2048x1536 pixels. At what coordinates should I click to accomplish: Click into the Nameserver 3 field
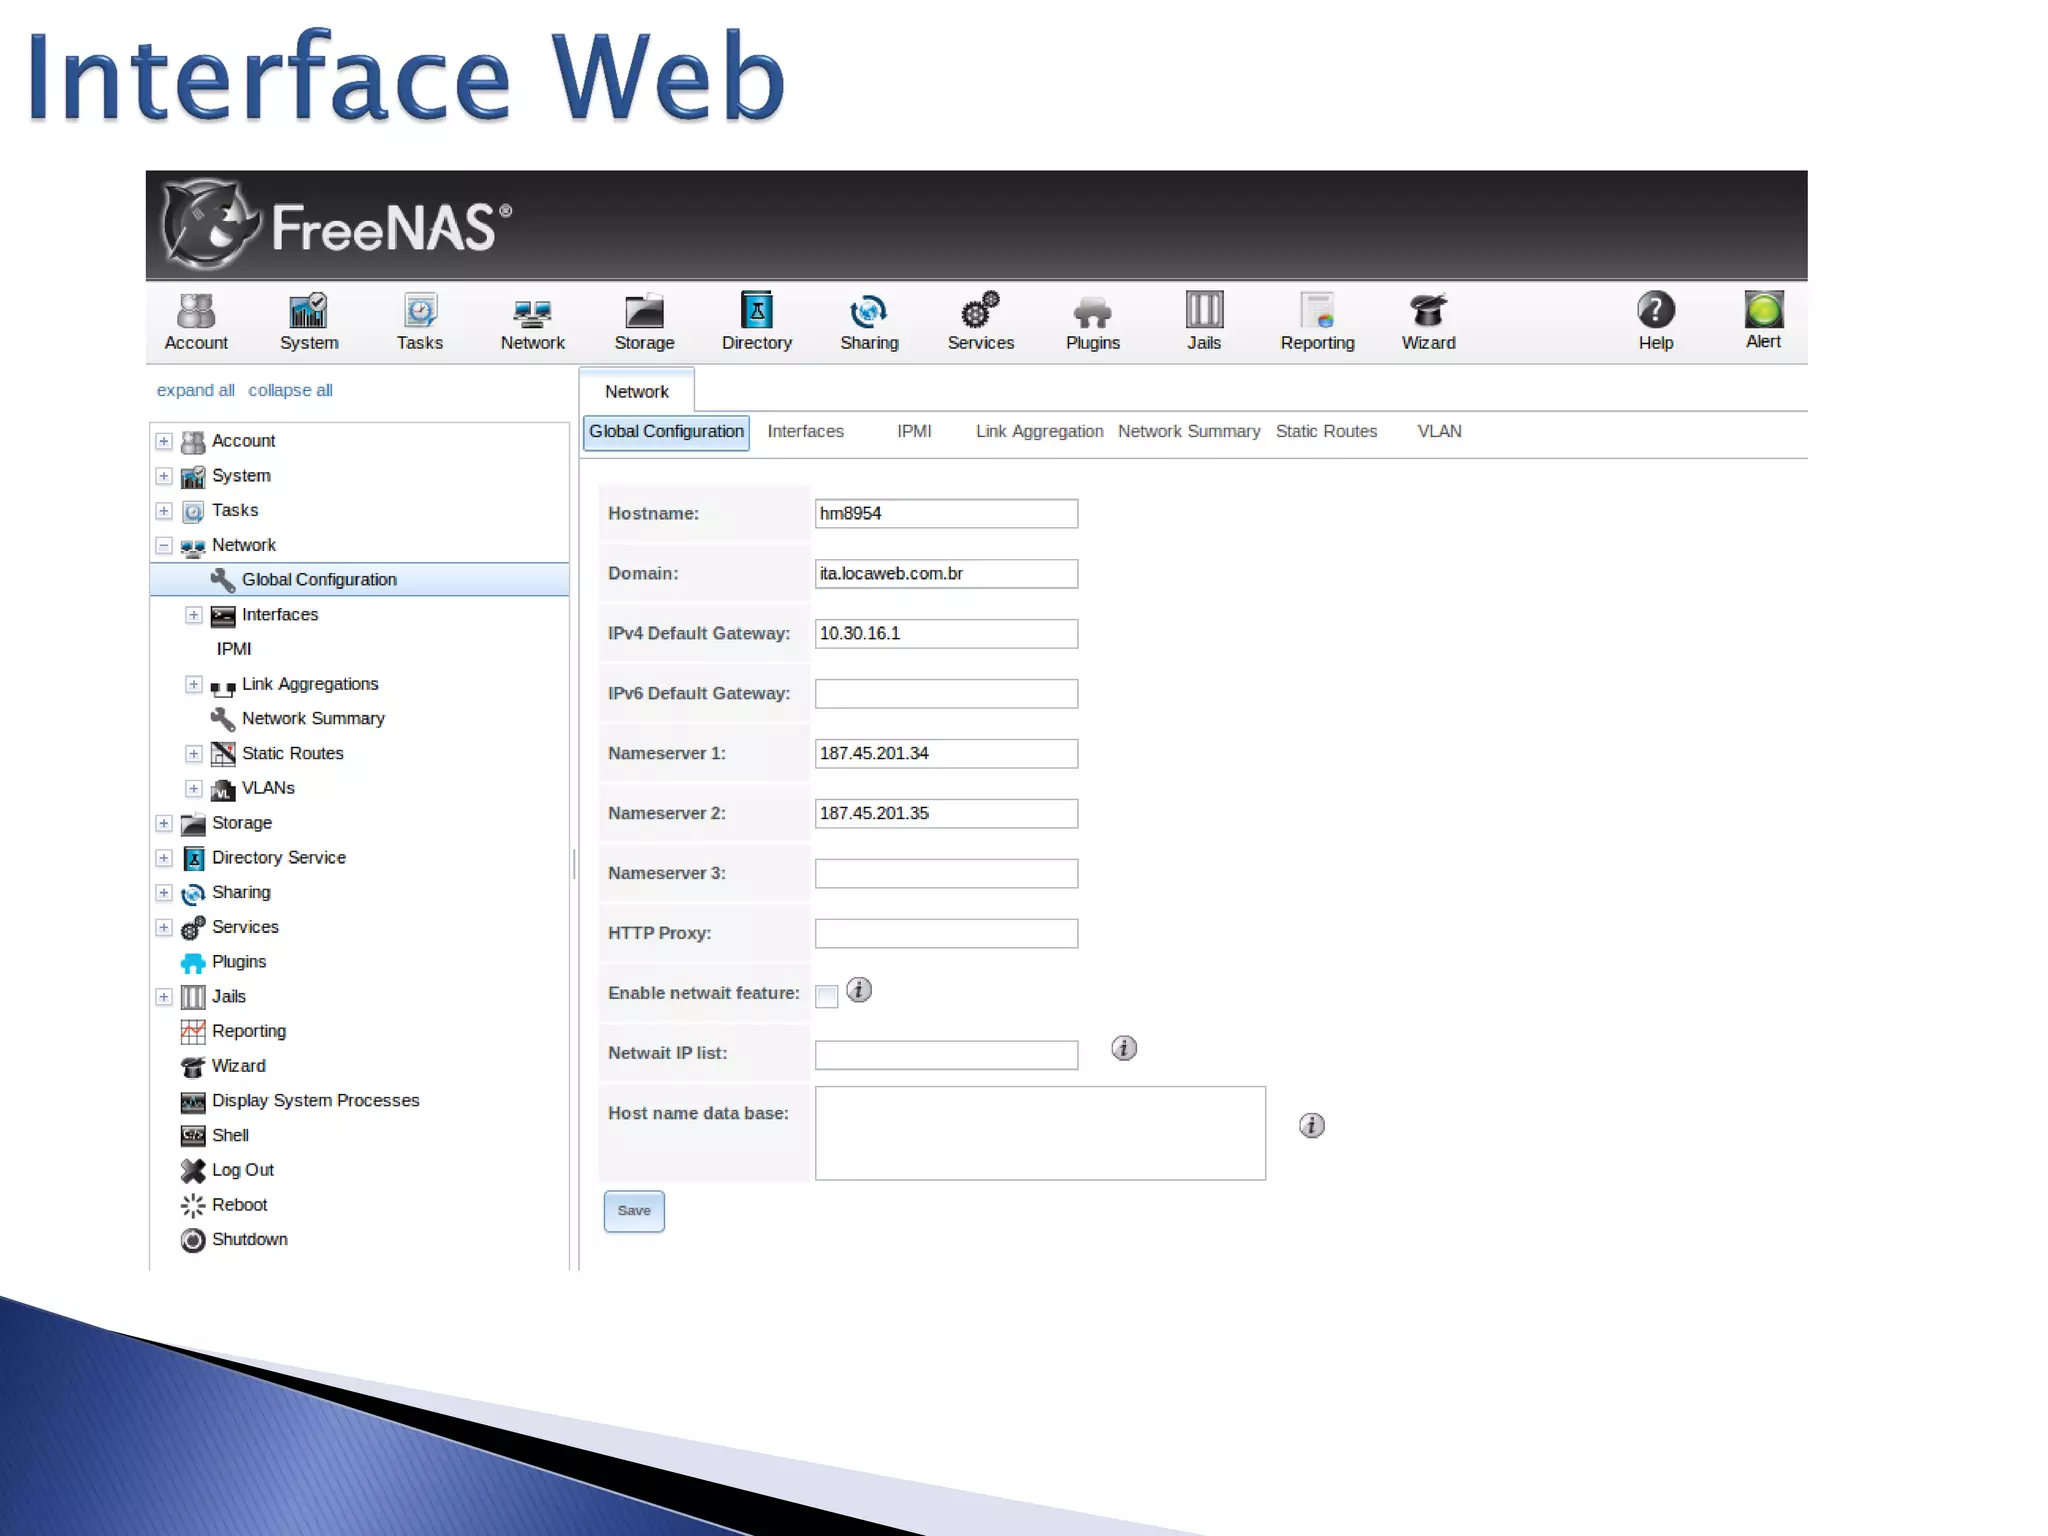[945, 873]
